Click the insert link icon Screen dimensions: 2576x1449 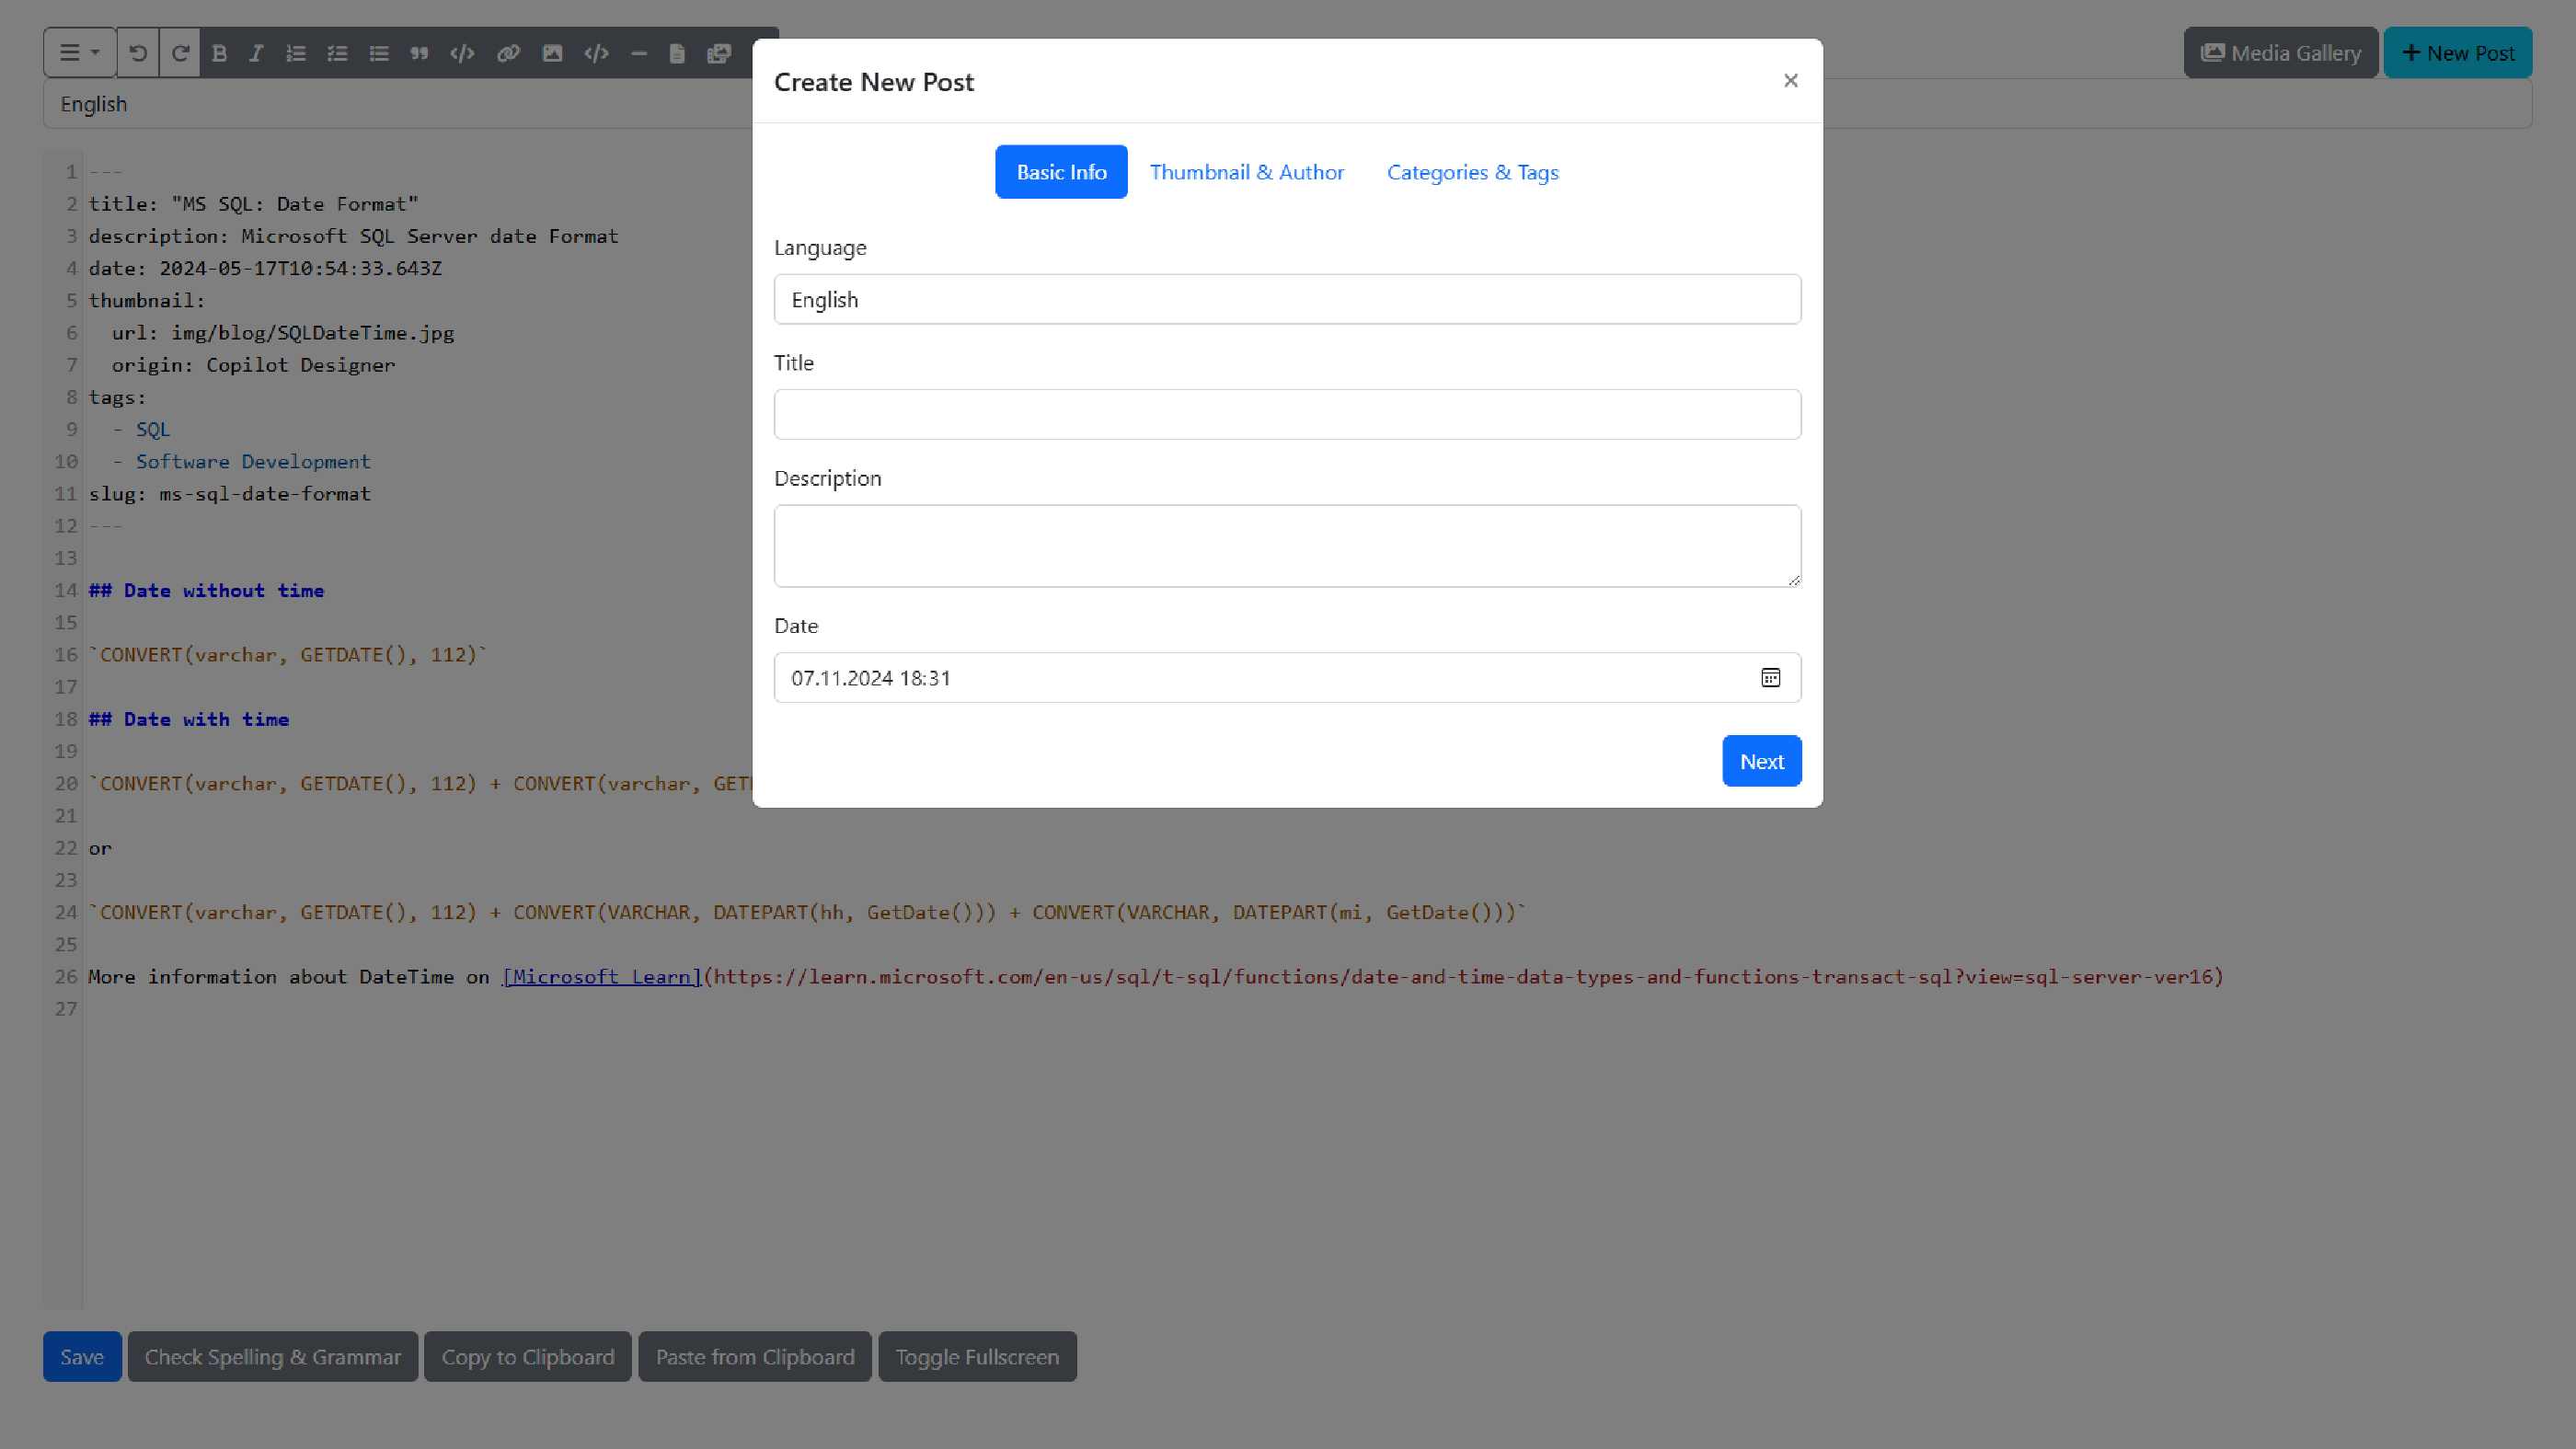(x=508, y=53)
